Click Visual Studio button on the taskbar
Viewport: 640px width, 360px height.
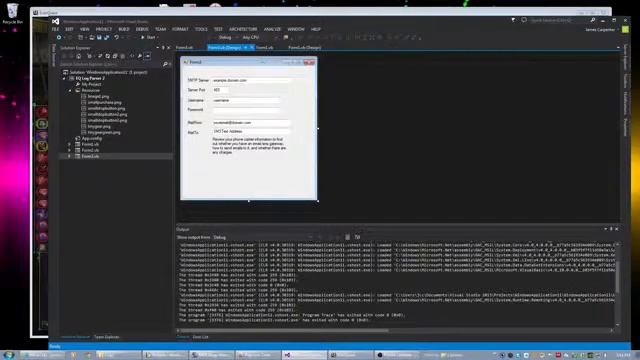(x=304, y=355)
